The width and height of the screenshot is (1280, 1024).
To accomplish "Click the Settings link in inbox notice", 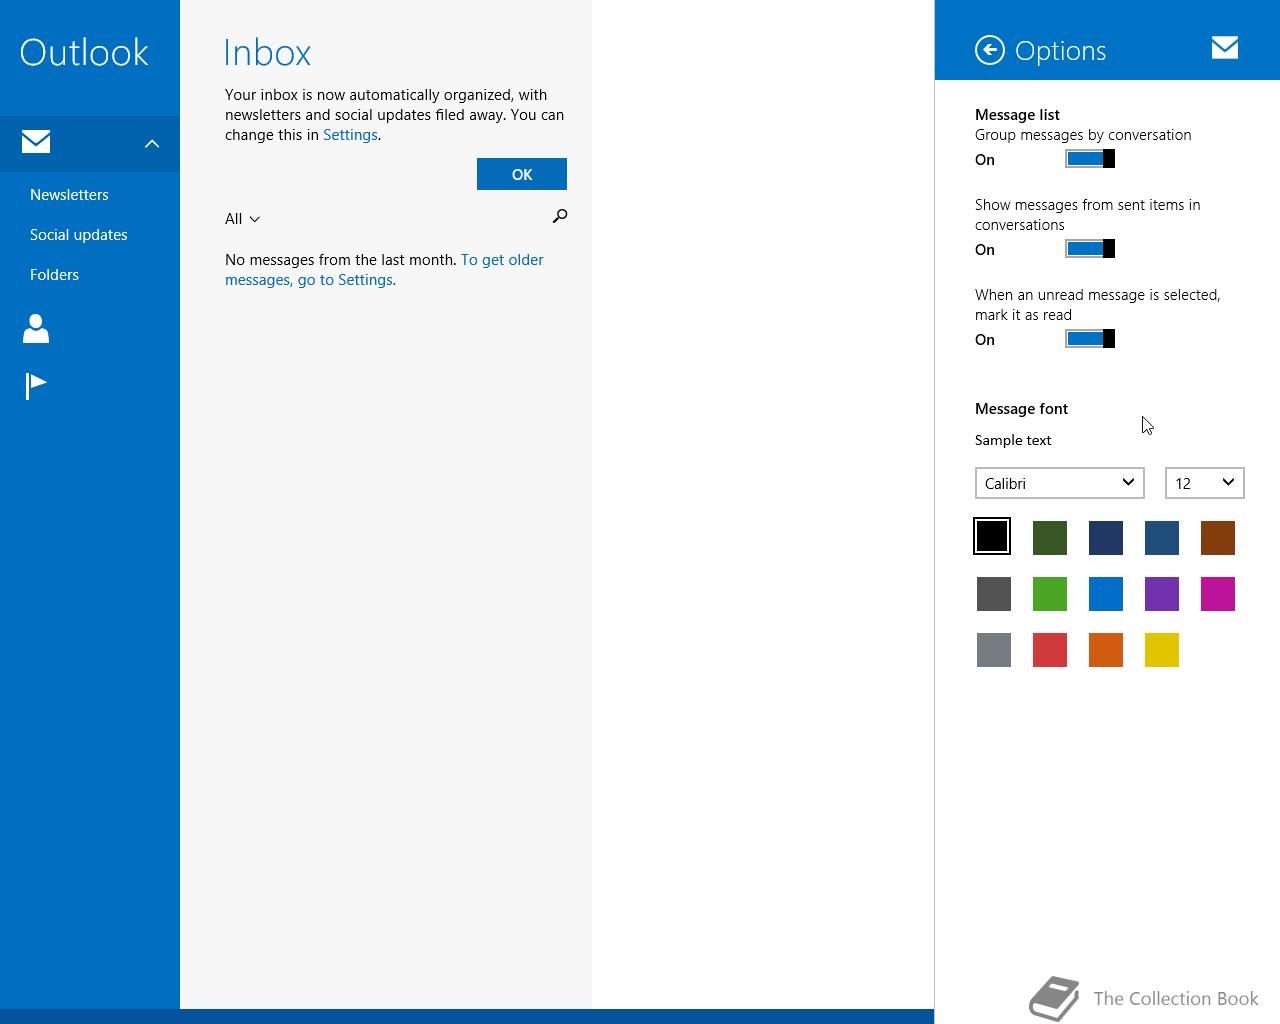I will point(350,135).
